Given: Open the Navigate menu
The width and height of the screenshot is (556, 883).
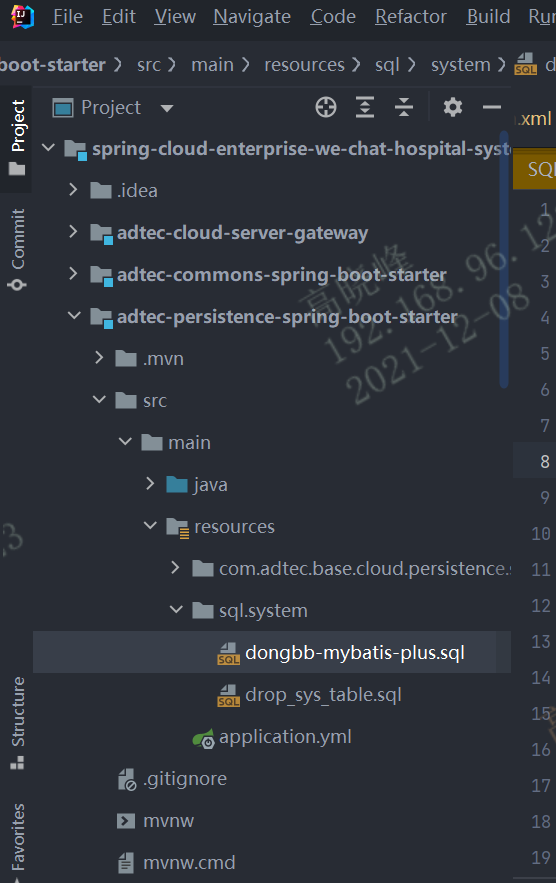Looking at the screenshot, I should click(252, 17).
